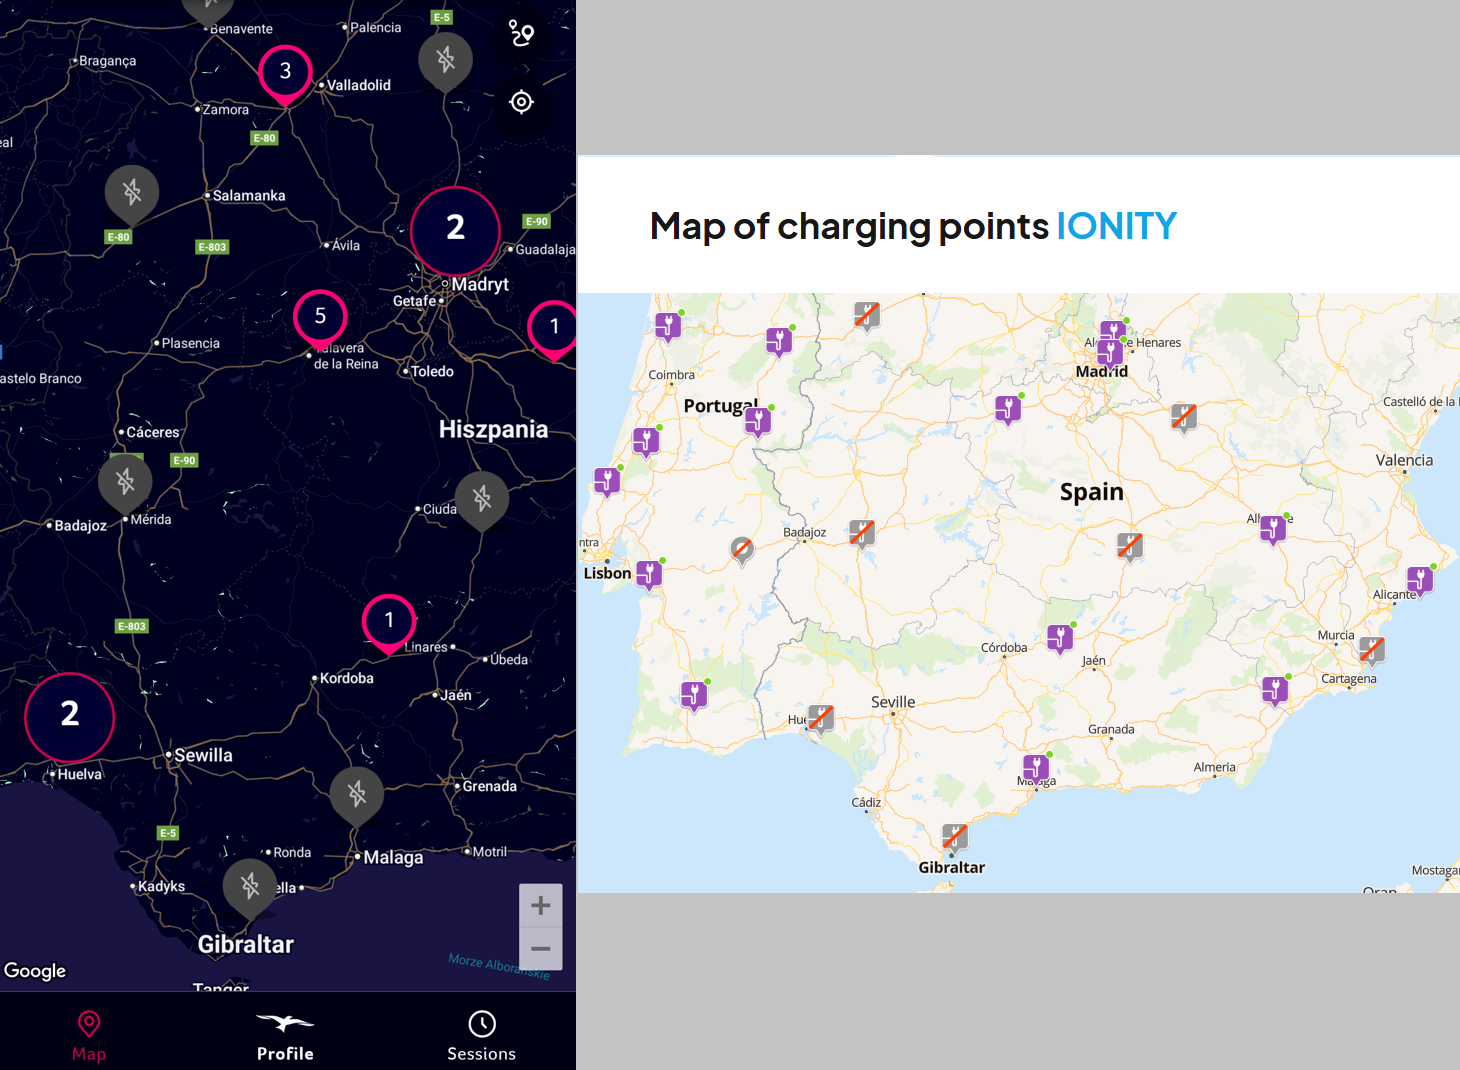
Task: Click the Madryt city label
Action: [x=480, y=284]
